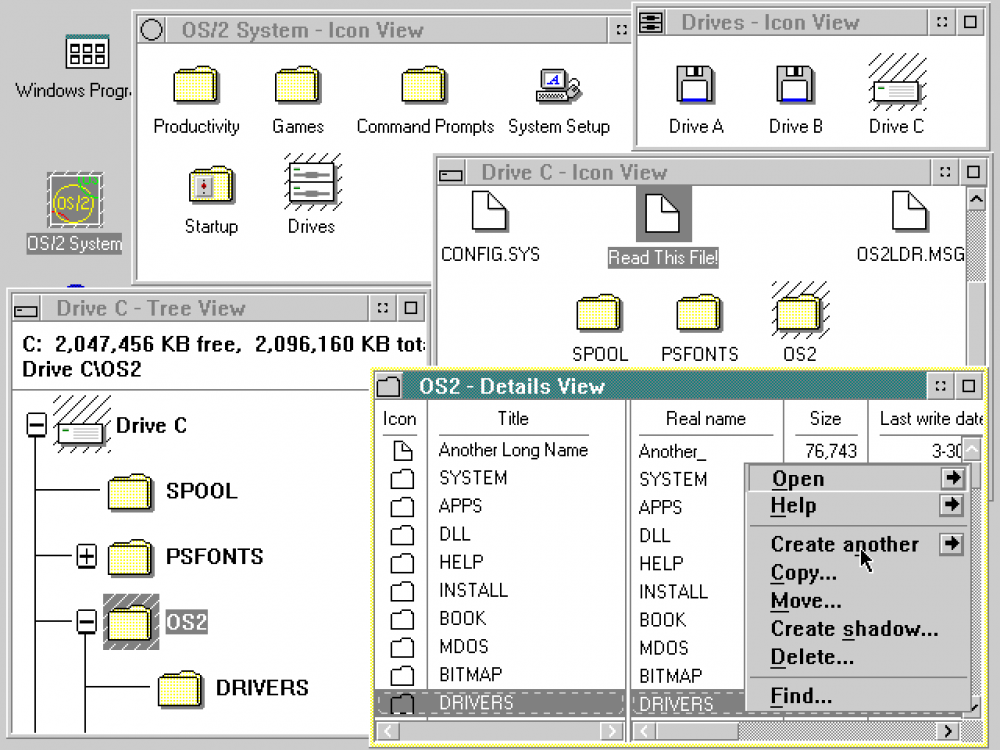Viewport: 1000px width, 750px height.
Task: Collapse the OS2 tree node
Action: (87, 622)
